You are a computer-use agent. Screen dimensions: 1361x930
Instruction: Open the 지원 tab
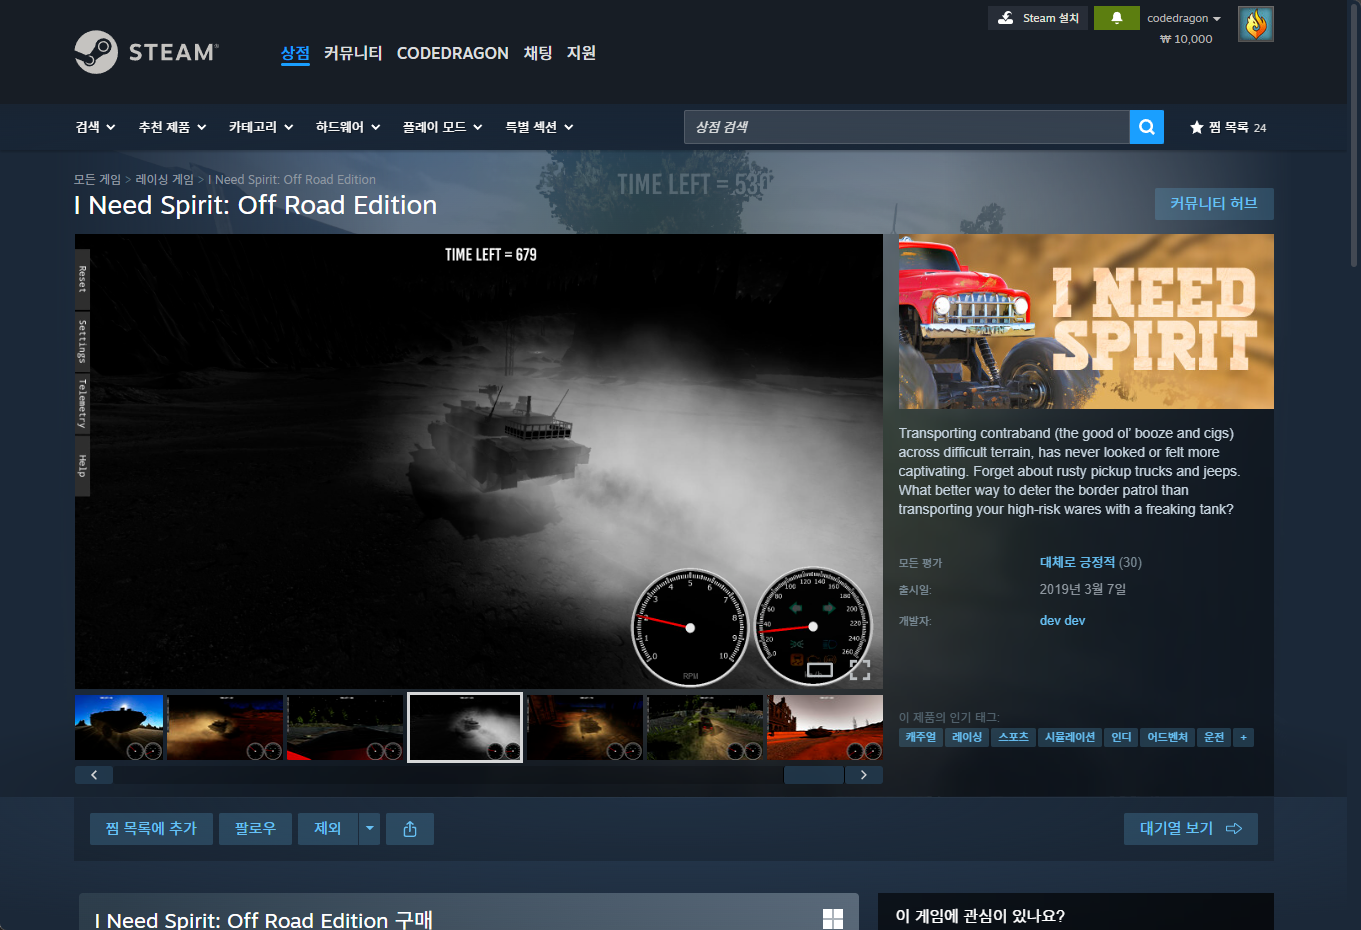click(581, 53)
